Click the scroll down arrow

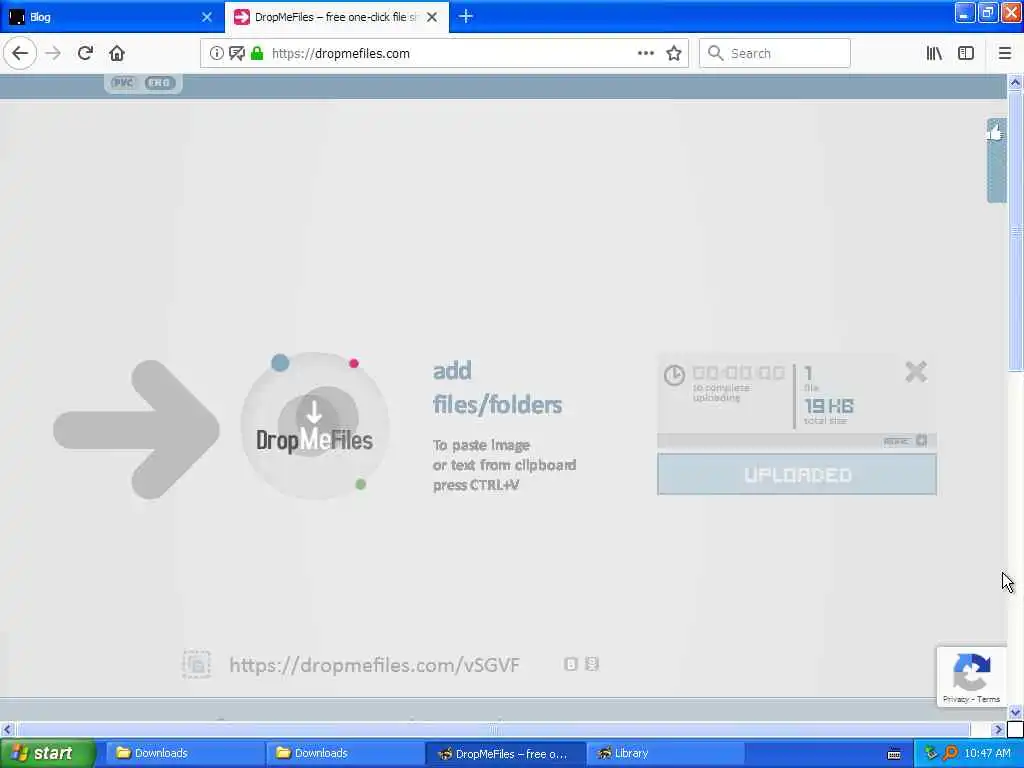[1015, 712]
